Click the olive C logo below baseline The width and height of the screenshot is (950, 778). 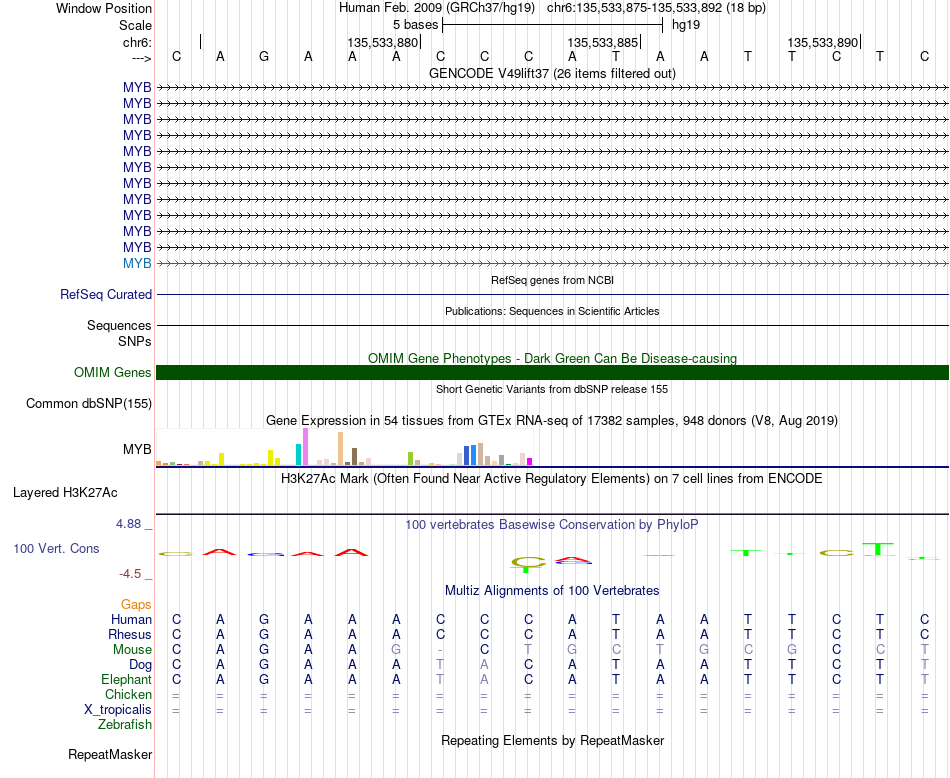(x=528, y=564)
